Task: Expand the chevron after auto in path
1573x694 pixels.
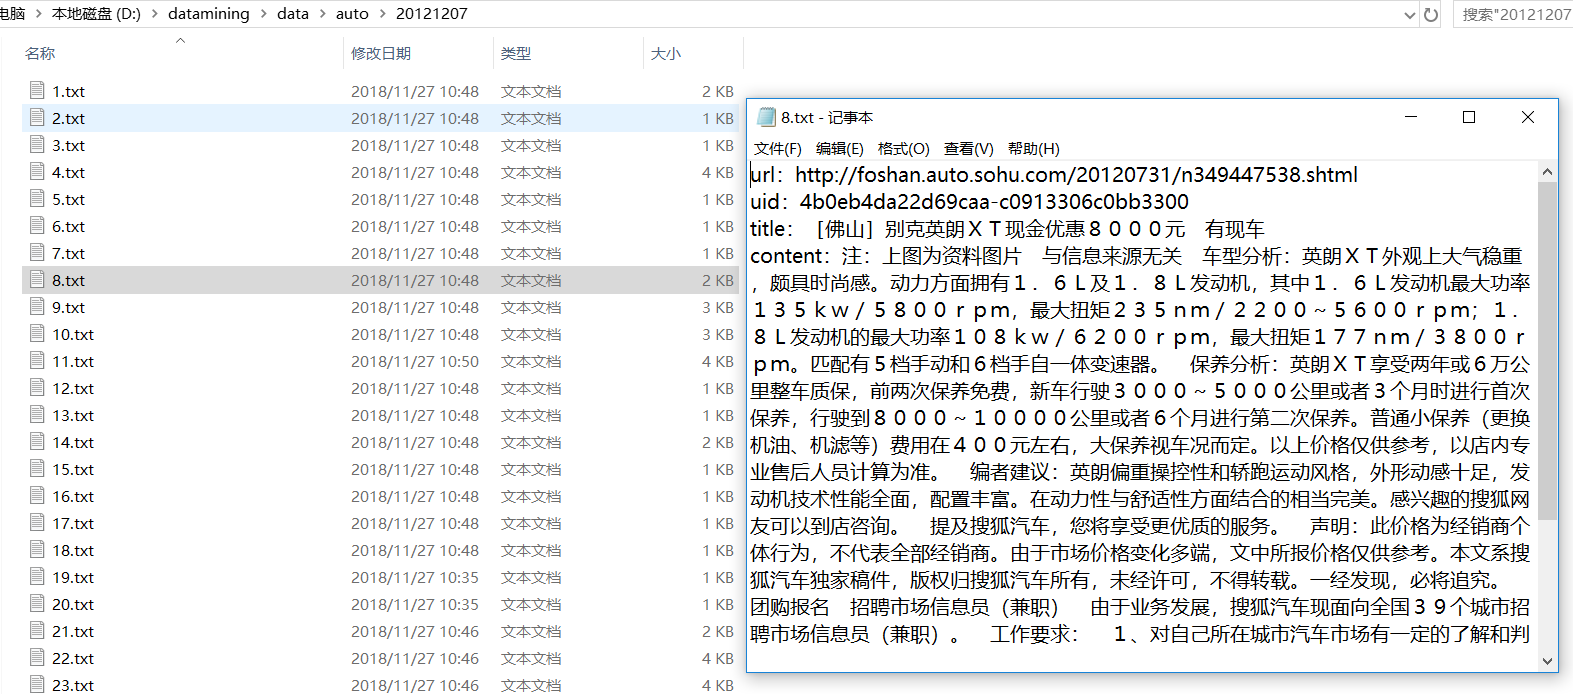Action: (382, 14)
